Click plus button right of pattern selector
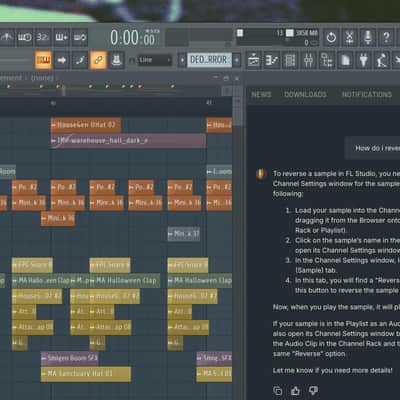 pos(236,60)
